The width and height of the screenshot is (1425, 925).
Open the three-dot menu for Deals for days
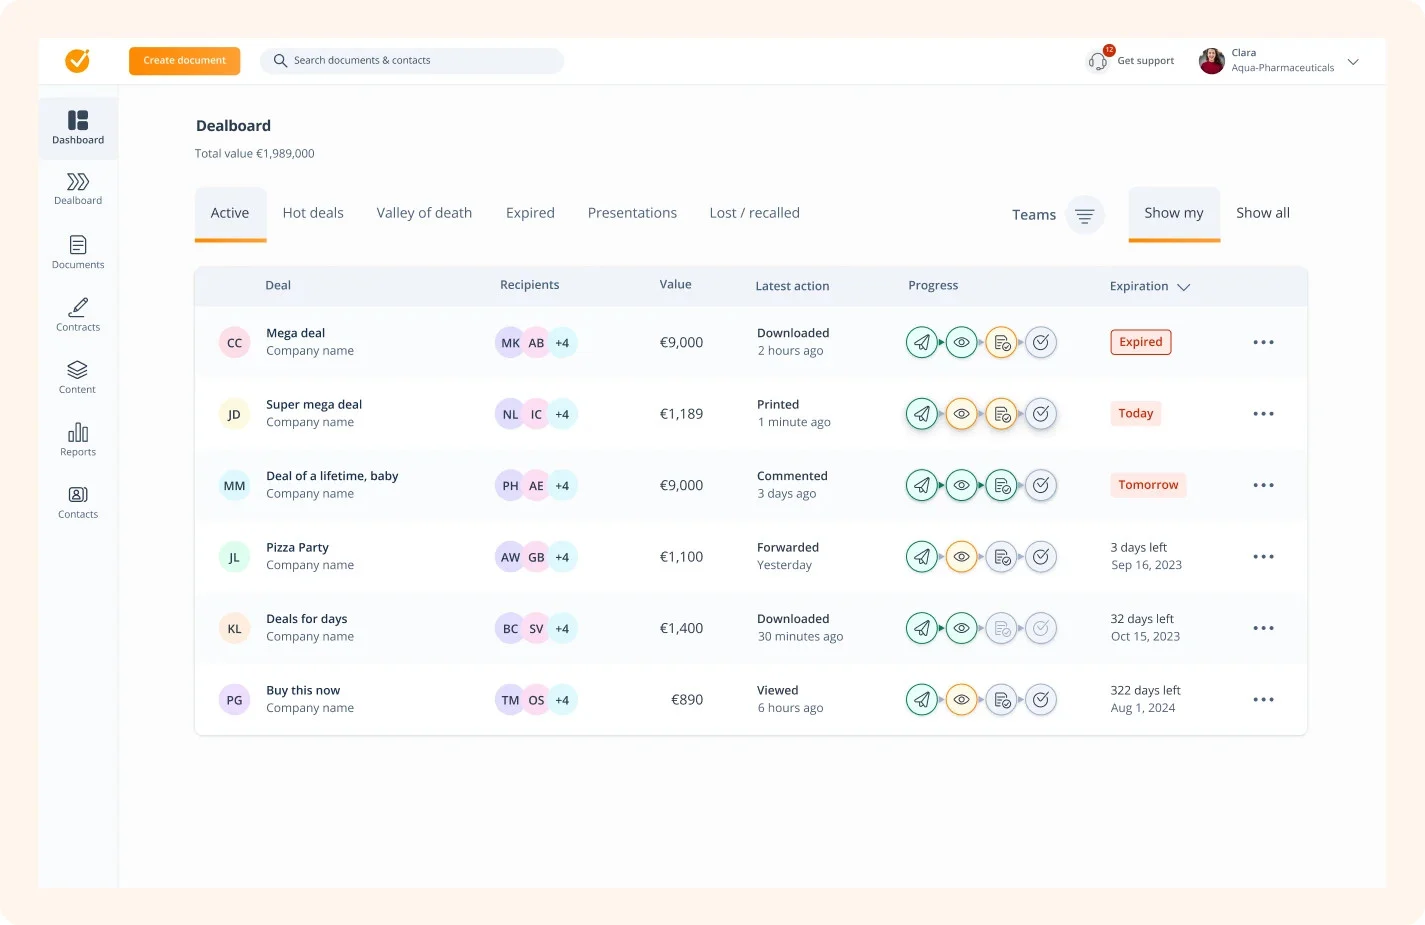[x=1263, y=628]
